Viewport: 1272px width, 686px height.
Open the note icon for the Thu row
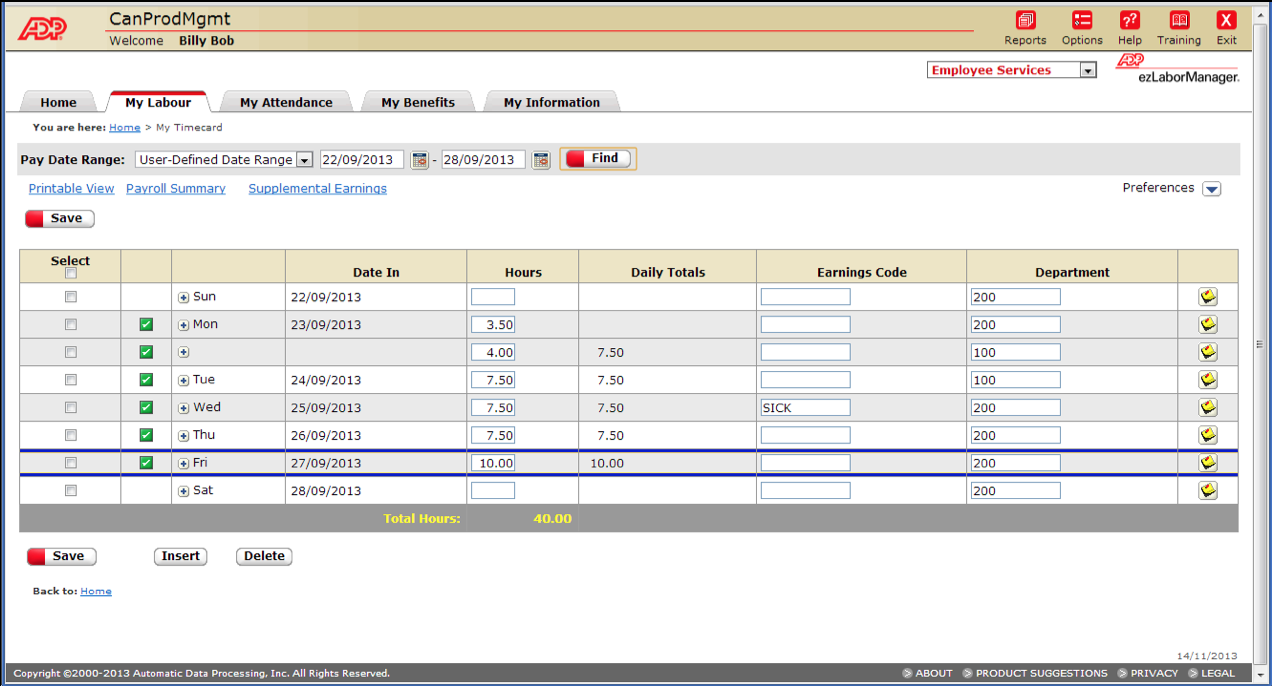click(x=1208, y=435)
